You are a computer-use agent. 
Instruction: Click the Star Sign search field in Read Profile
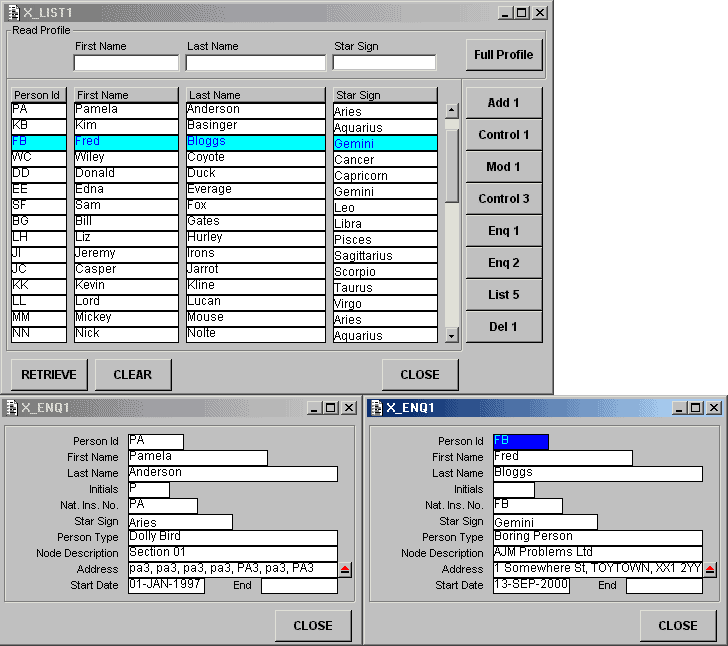pyautogui.click(x=384, y=63)
